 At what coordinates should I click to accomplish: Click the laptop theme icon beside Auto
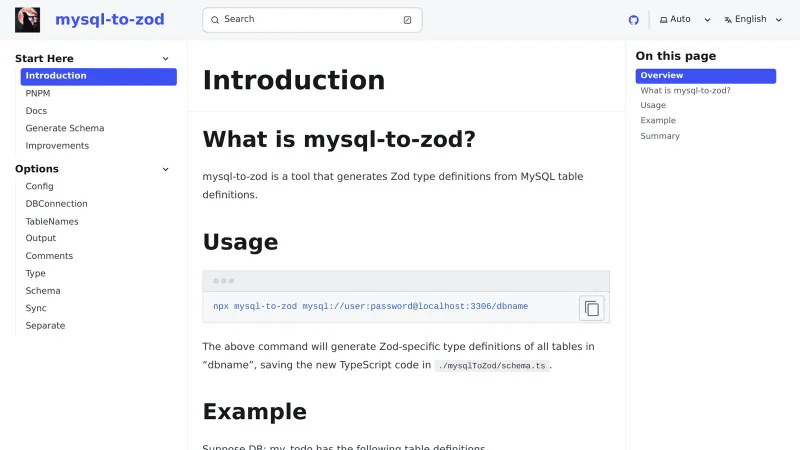click(x=664, y=20)
